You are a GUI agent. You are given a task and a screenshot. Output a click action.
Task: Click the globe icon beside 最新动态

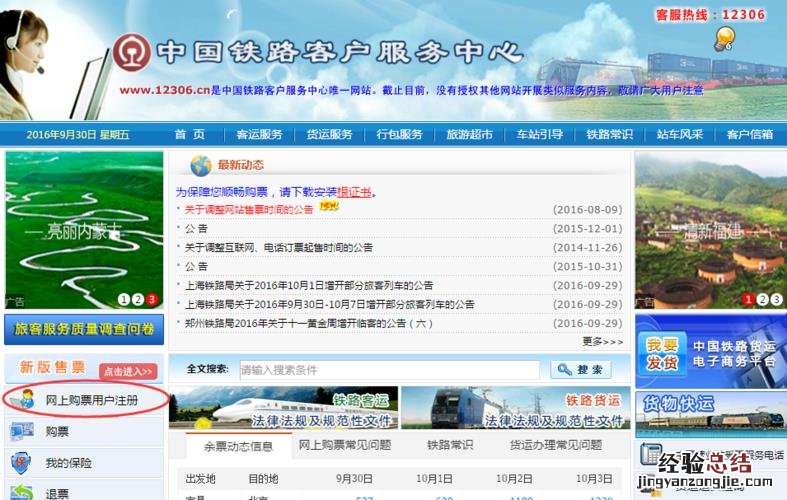click(200, 165)
